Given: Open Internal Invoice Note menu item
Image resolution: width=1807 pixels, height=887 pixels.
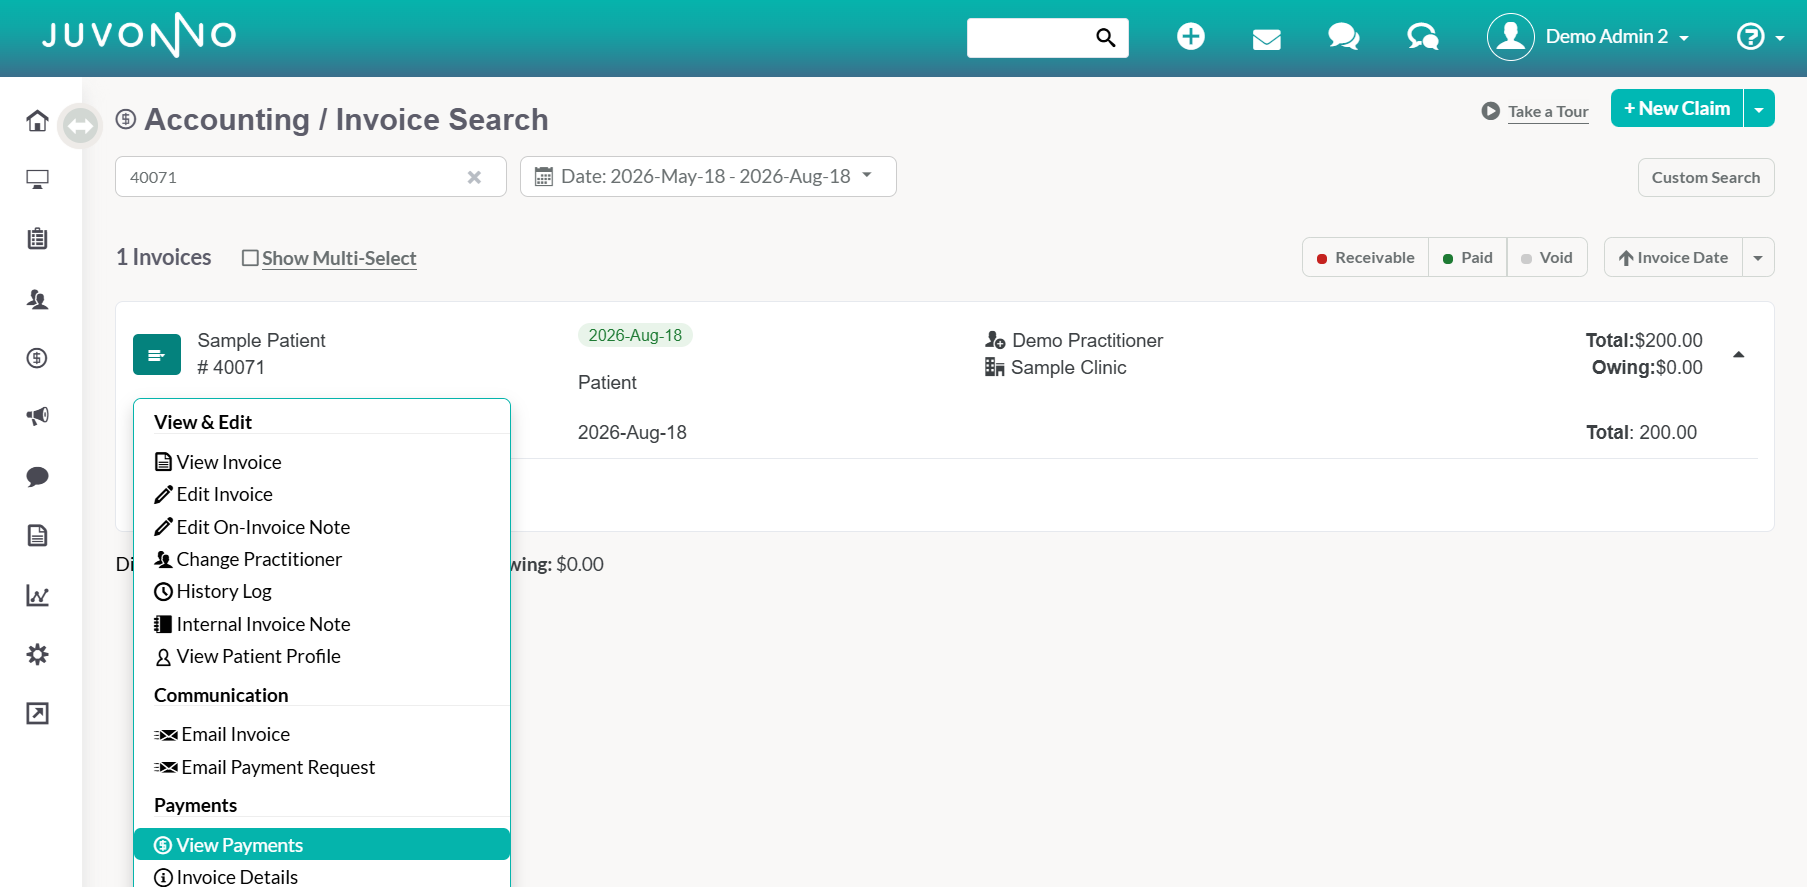Looking at the screenshot, I should [x=322, y=624].
